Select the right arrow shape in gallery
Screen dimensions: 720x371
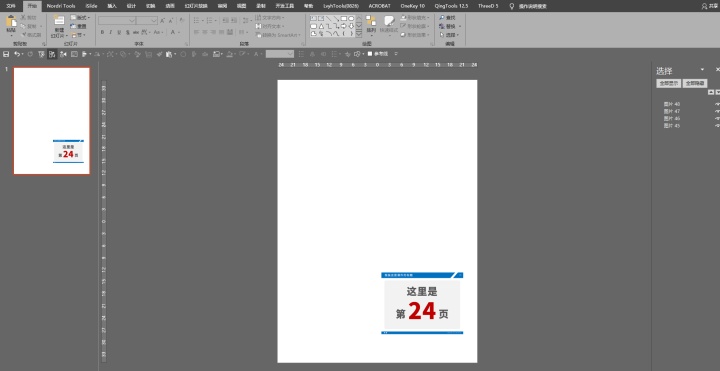point(343,26)
